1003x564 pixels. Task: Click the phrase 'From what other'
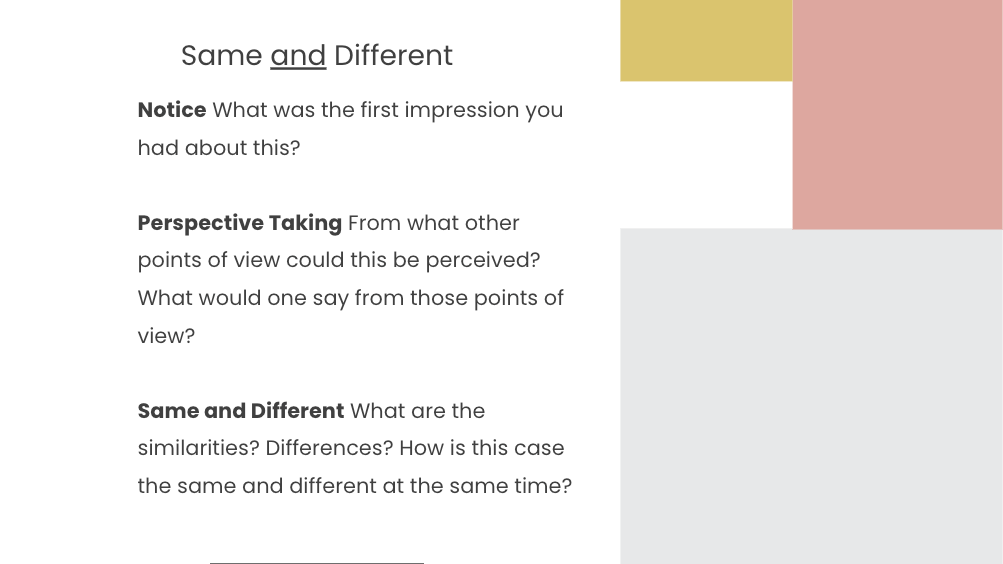[x=434, y=223]
